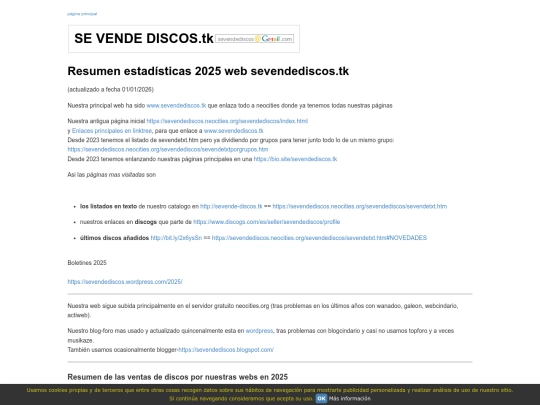
Task: Click www.sevendediscos.tk link after linktree text
Action: click(x=233, y=131)
